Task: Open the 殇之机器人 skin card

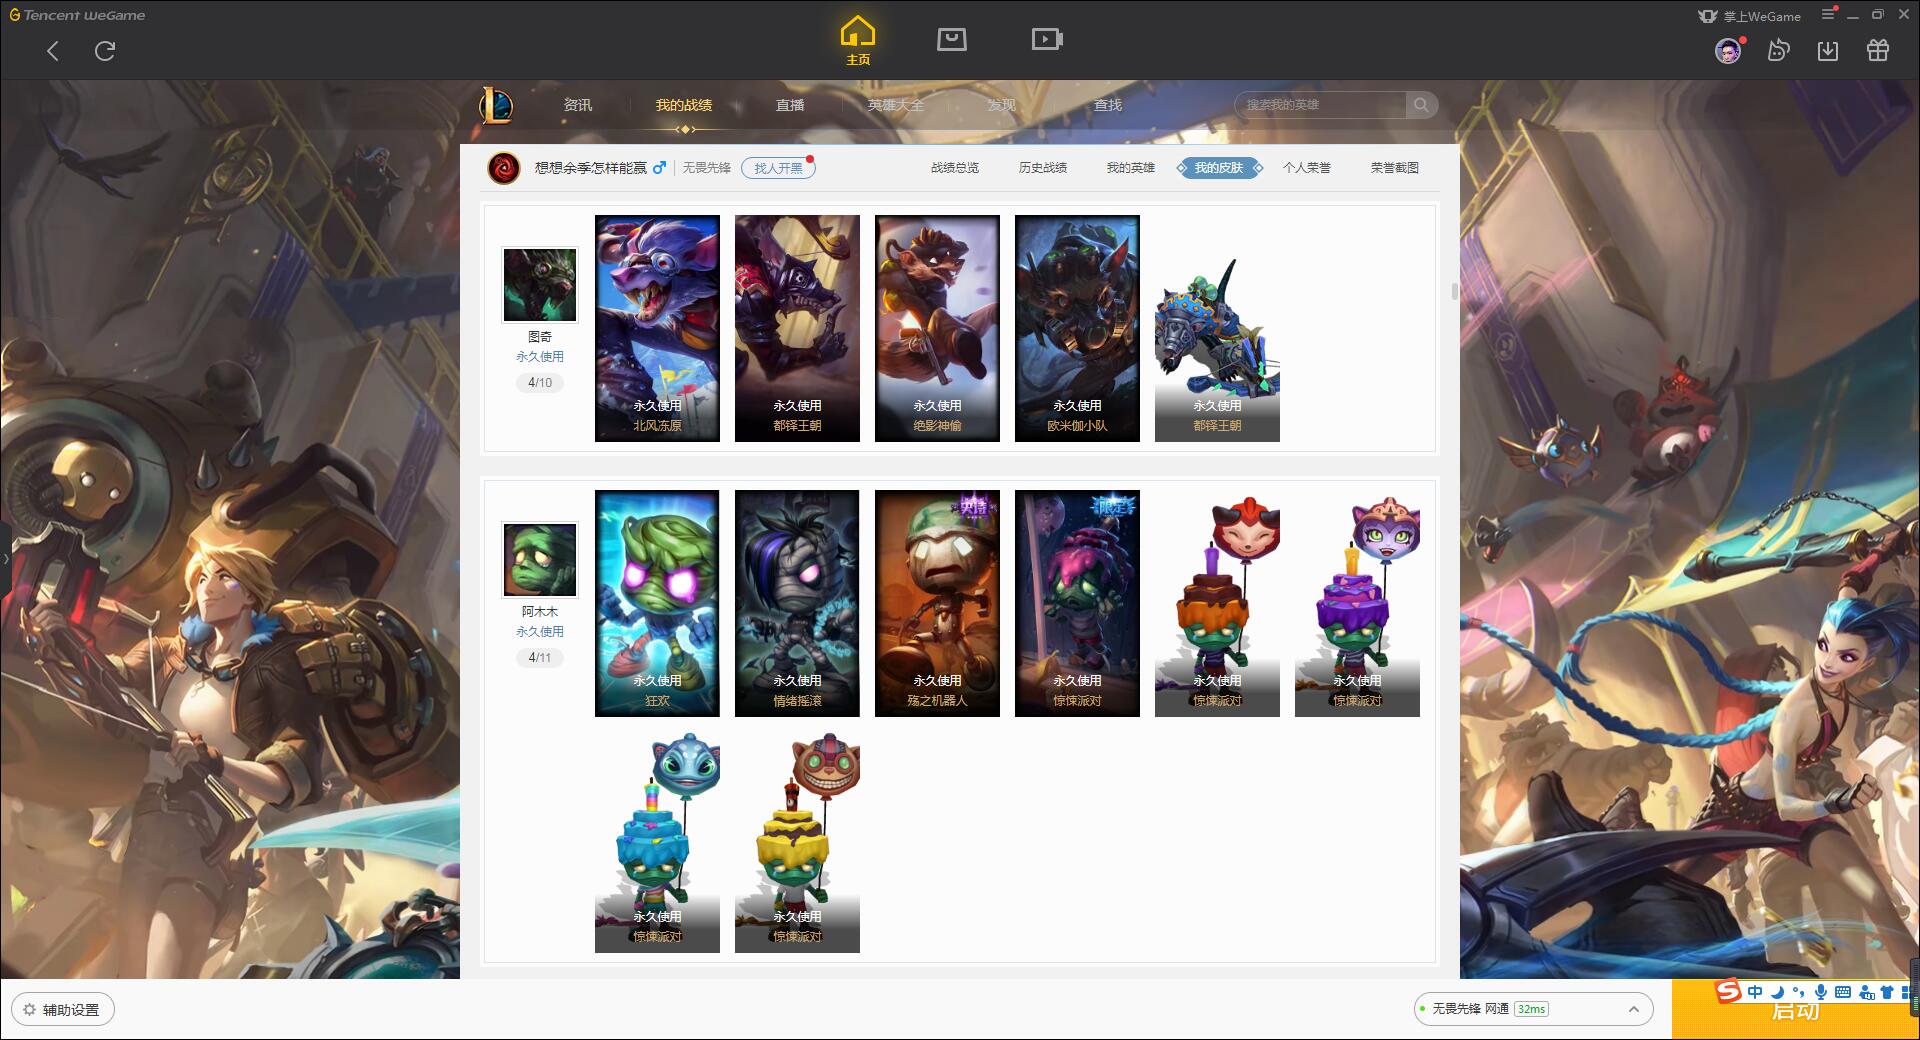Action: tap(937, 603)
